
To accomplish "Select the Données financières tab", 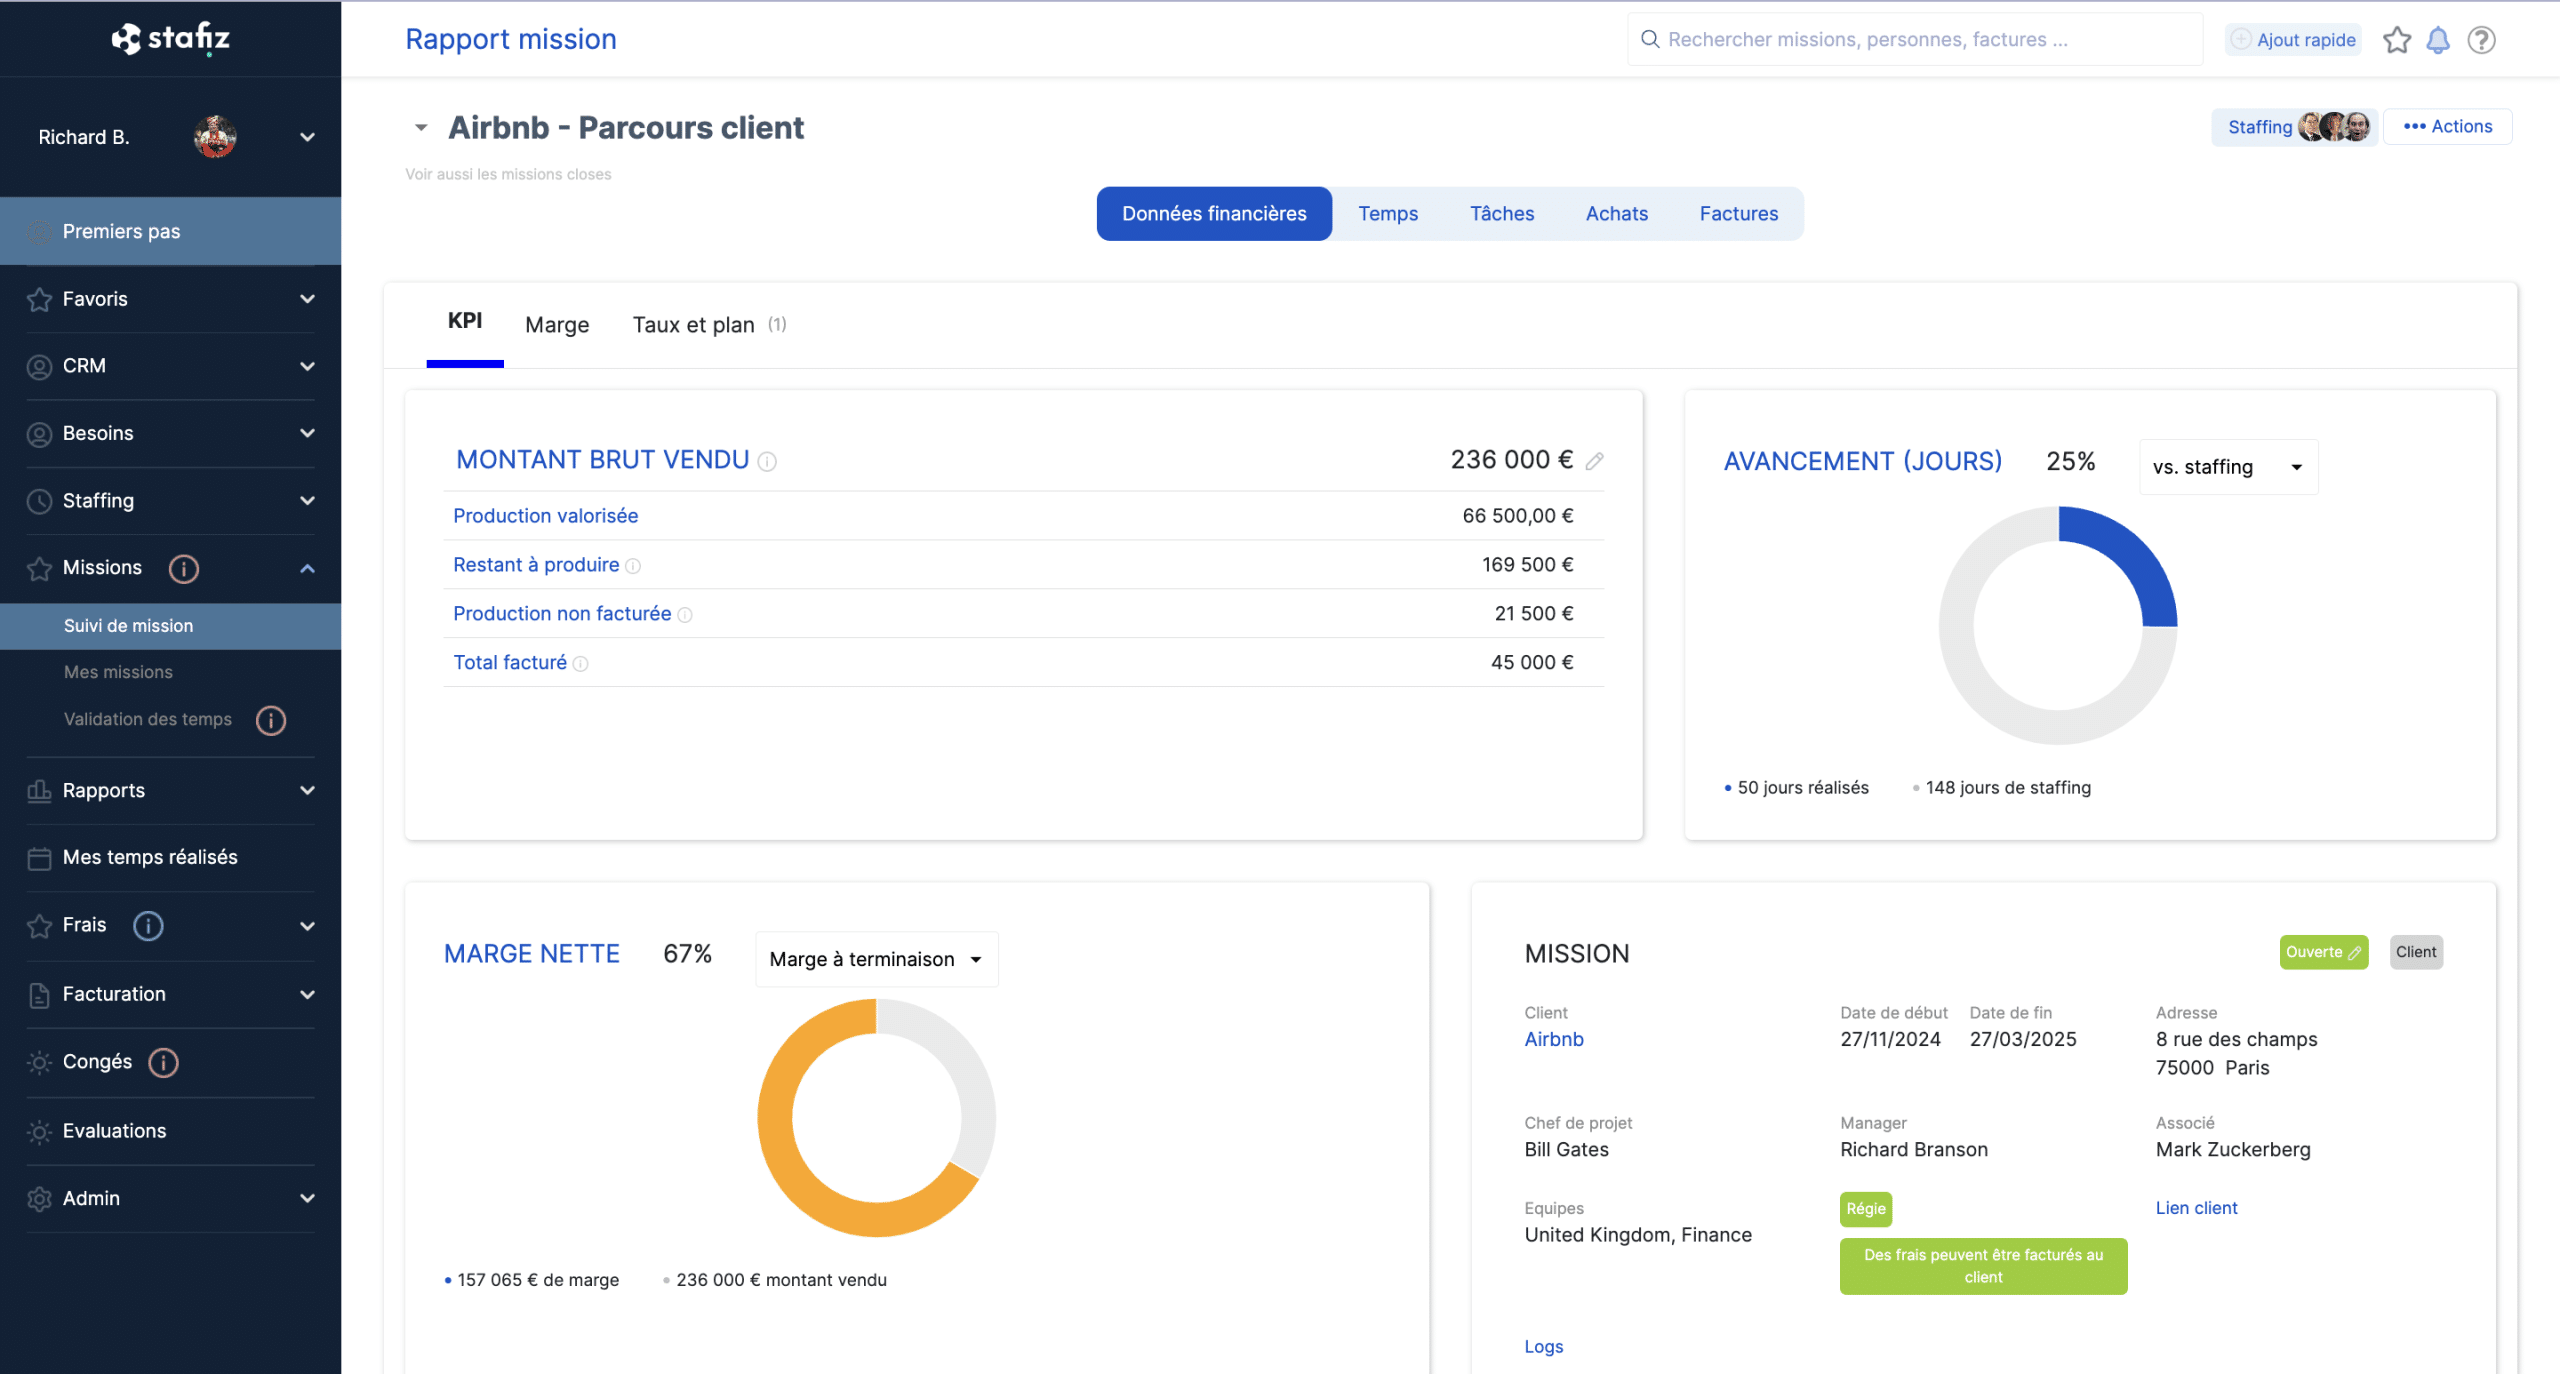I will pyautogui.click(x=1214, y=214).
